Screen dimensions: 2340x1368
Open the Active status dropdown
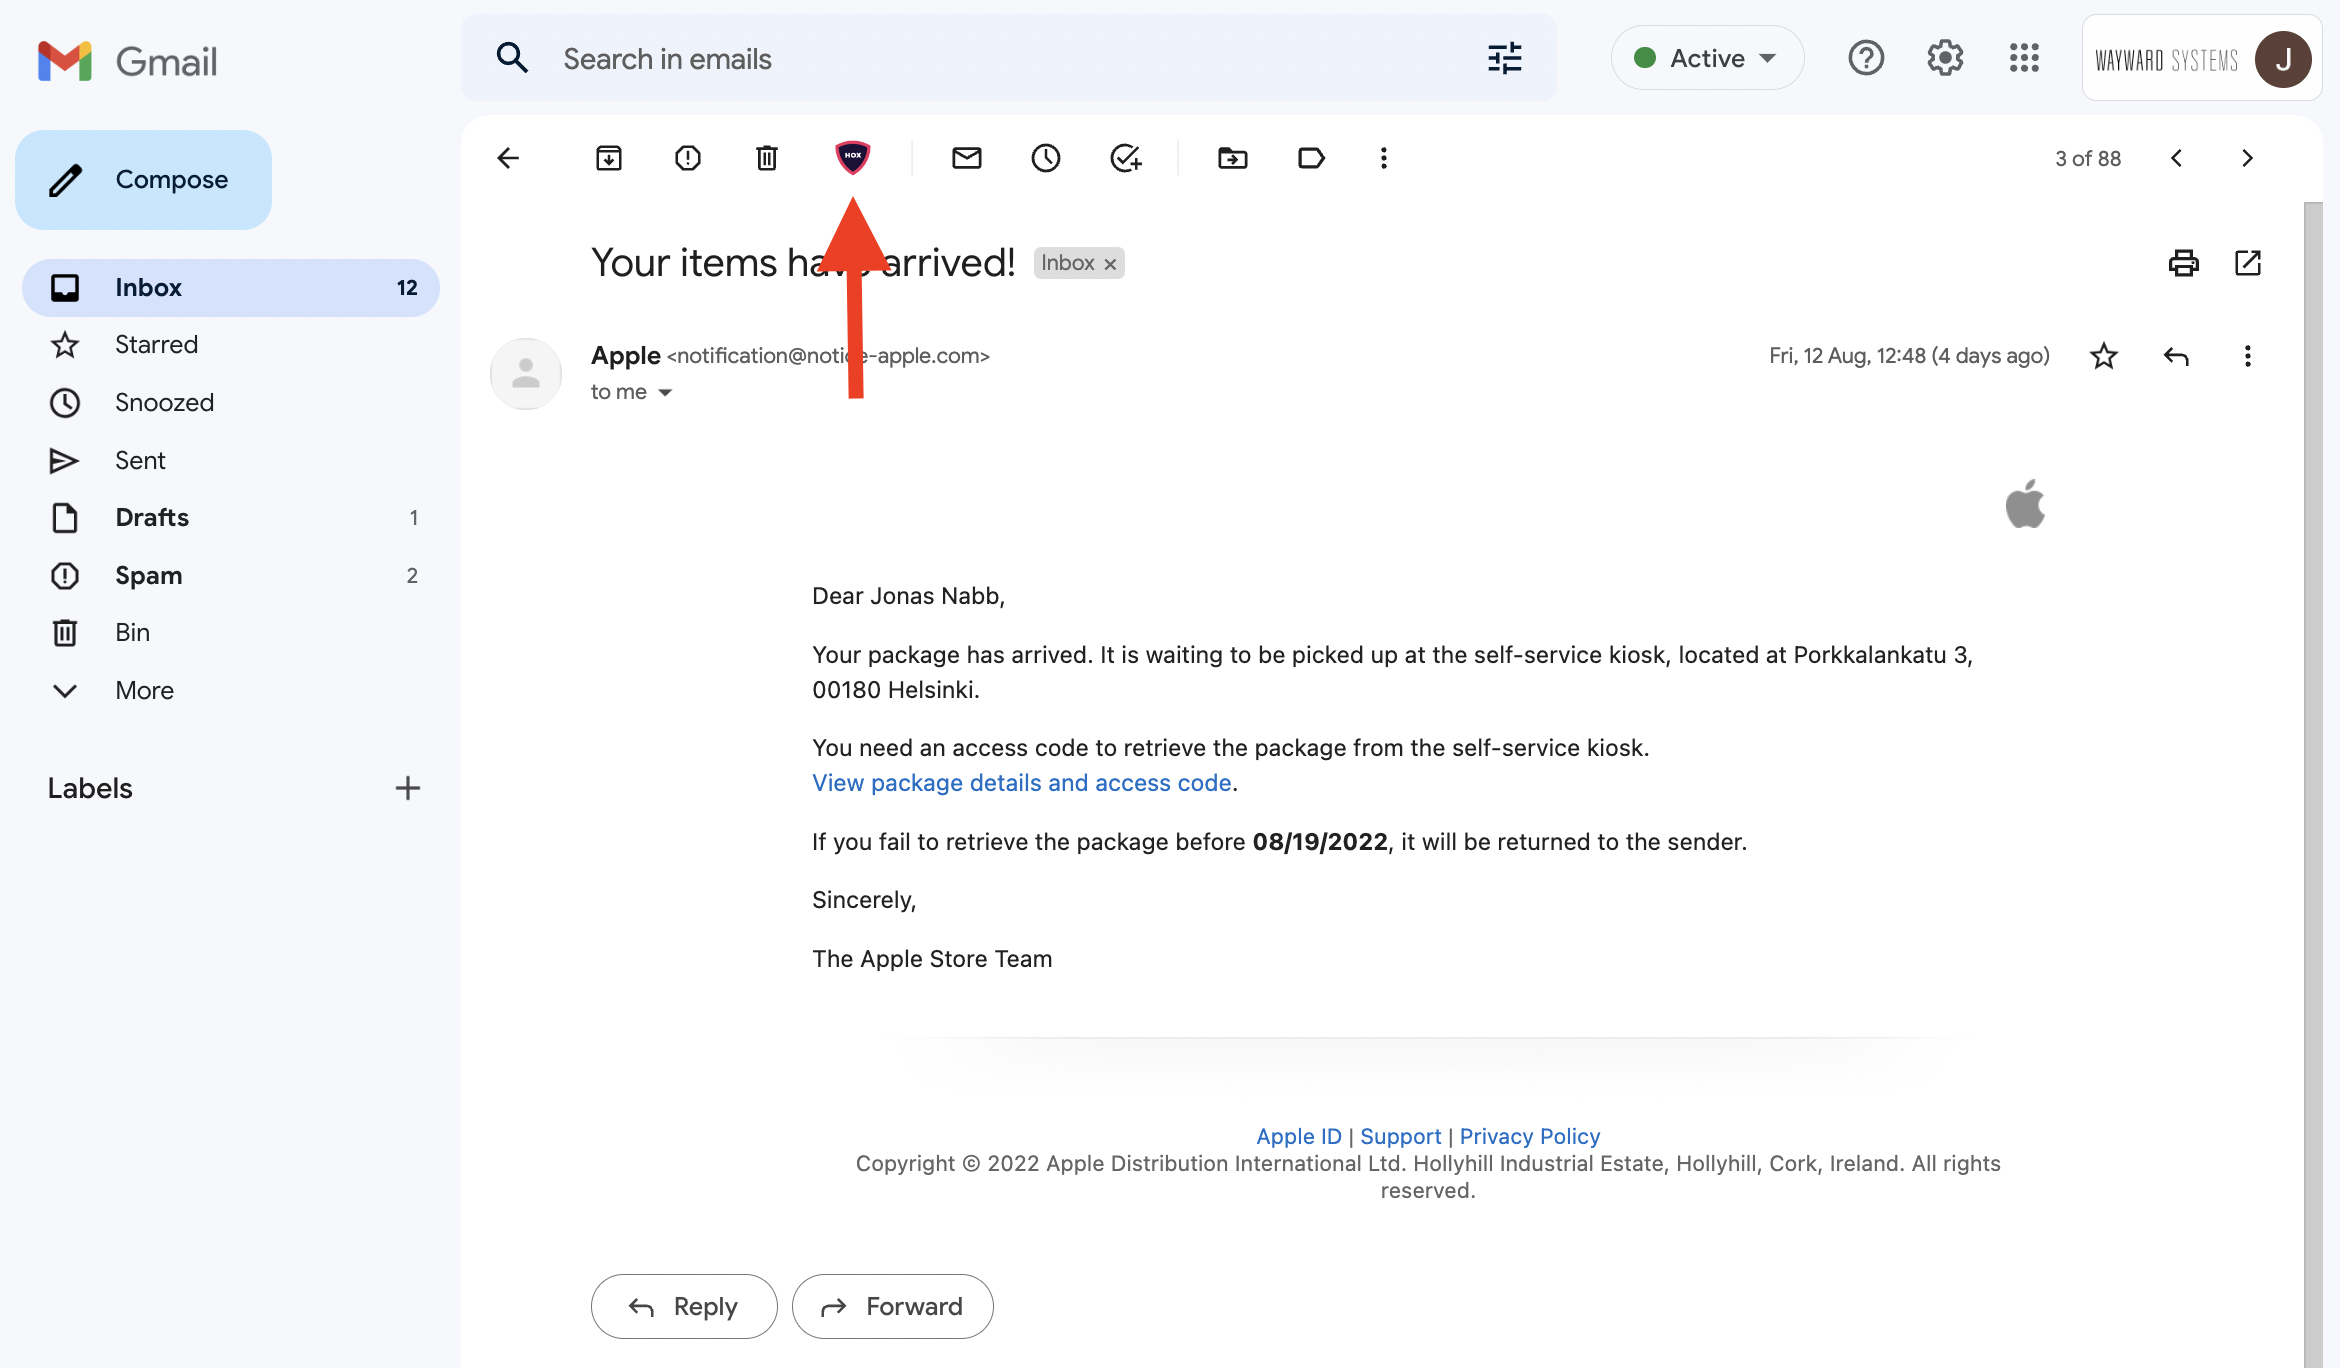click(x=1708, y=58)
